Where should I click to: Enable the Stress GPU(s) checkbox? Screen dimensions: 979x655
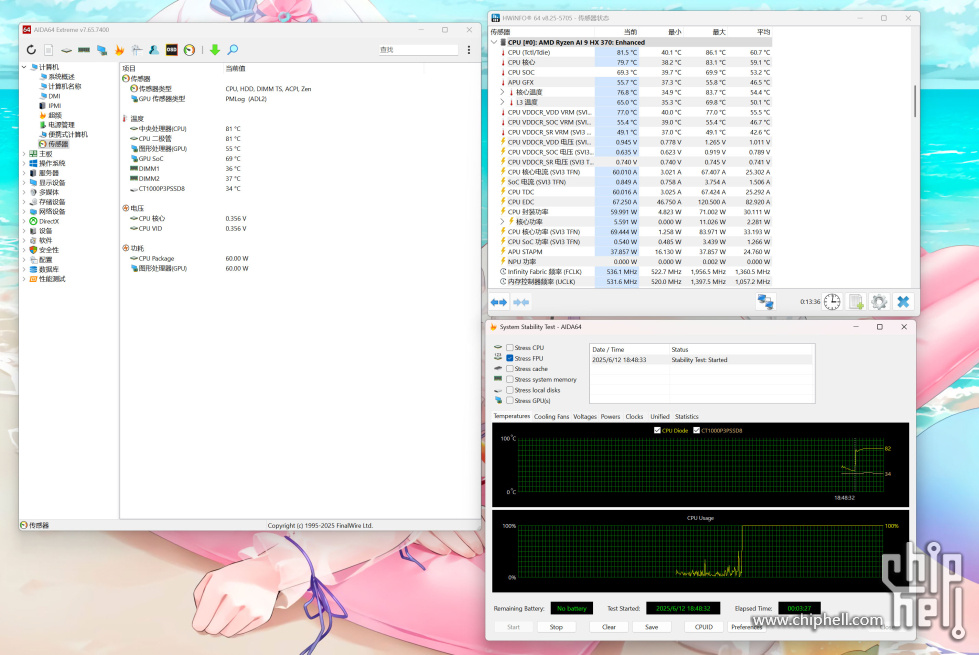point(510,401)
